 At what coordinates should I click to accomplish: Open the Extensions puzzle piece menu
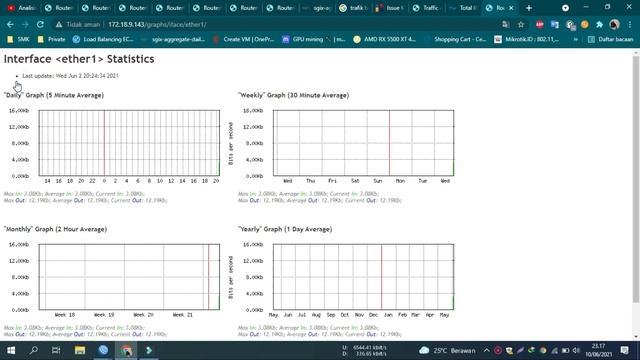click(x=599, y=24)
